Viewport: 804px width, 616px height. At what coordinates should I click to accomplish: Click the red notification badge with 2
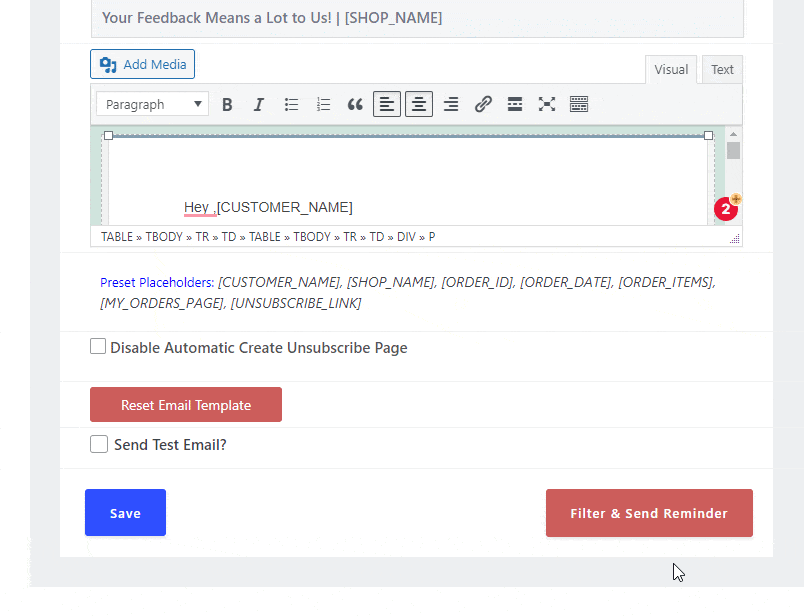tap(726, 209)
